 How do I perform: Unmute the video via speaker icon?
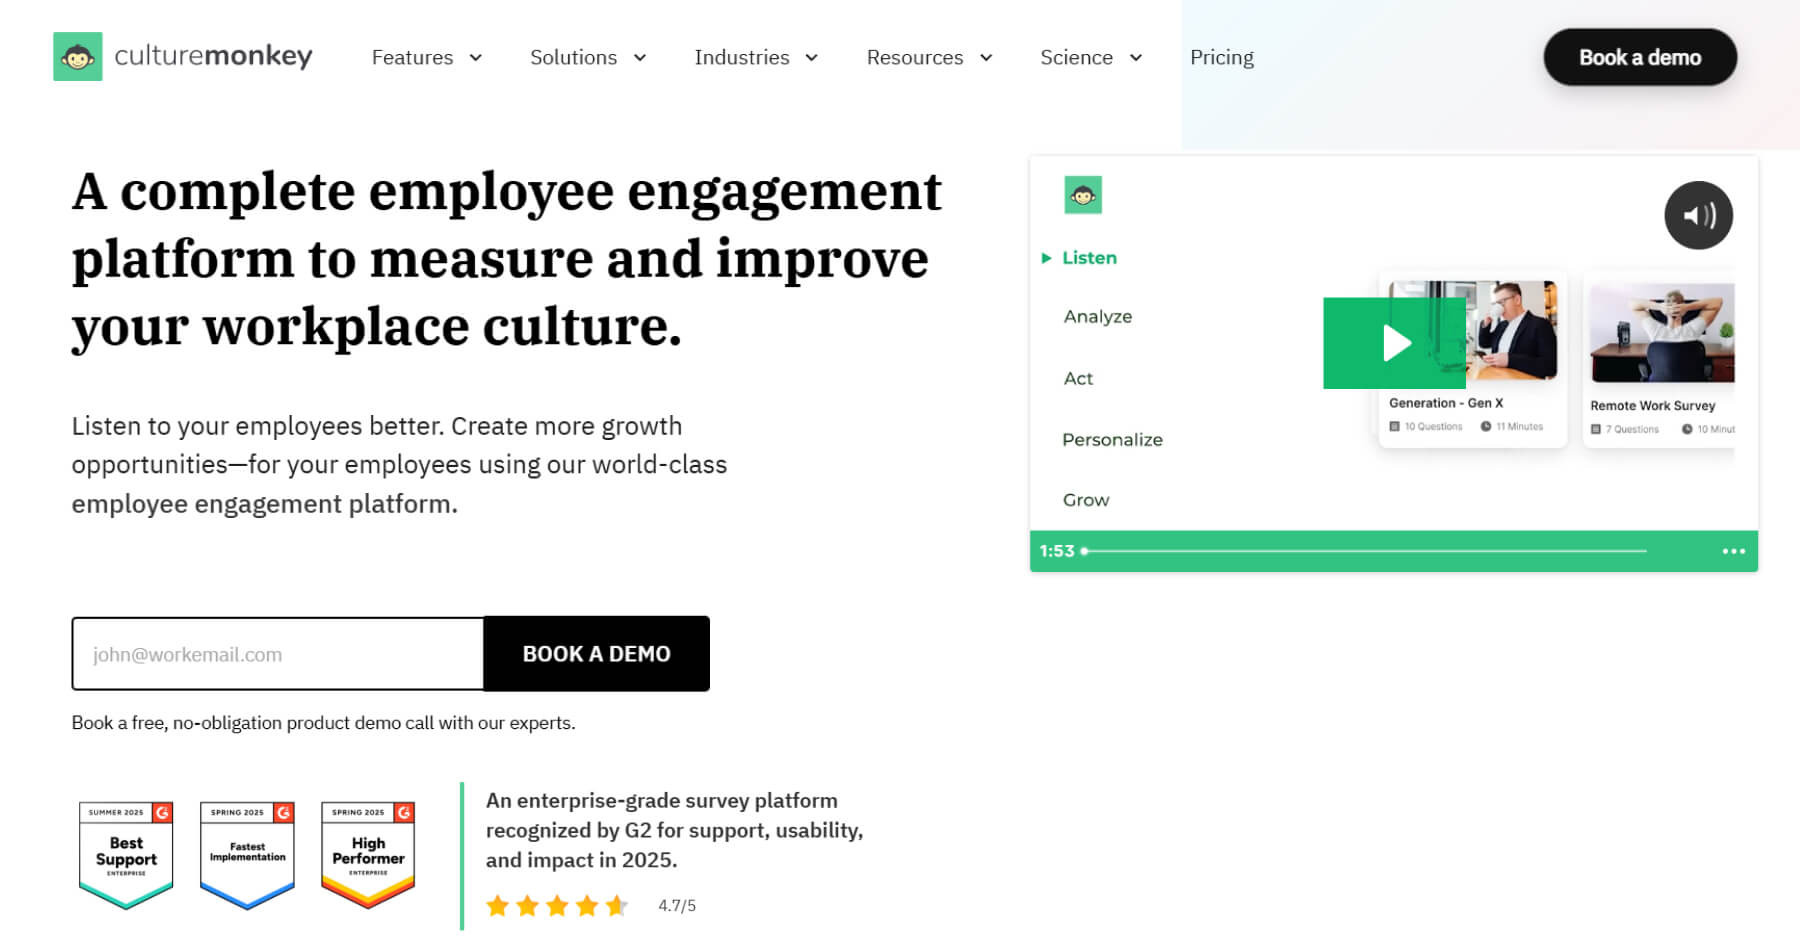[x=1698, y=215]
